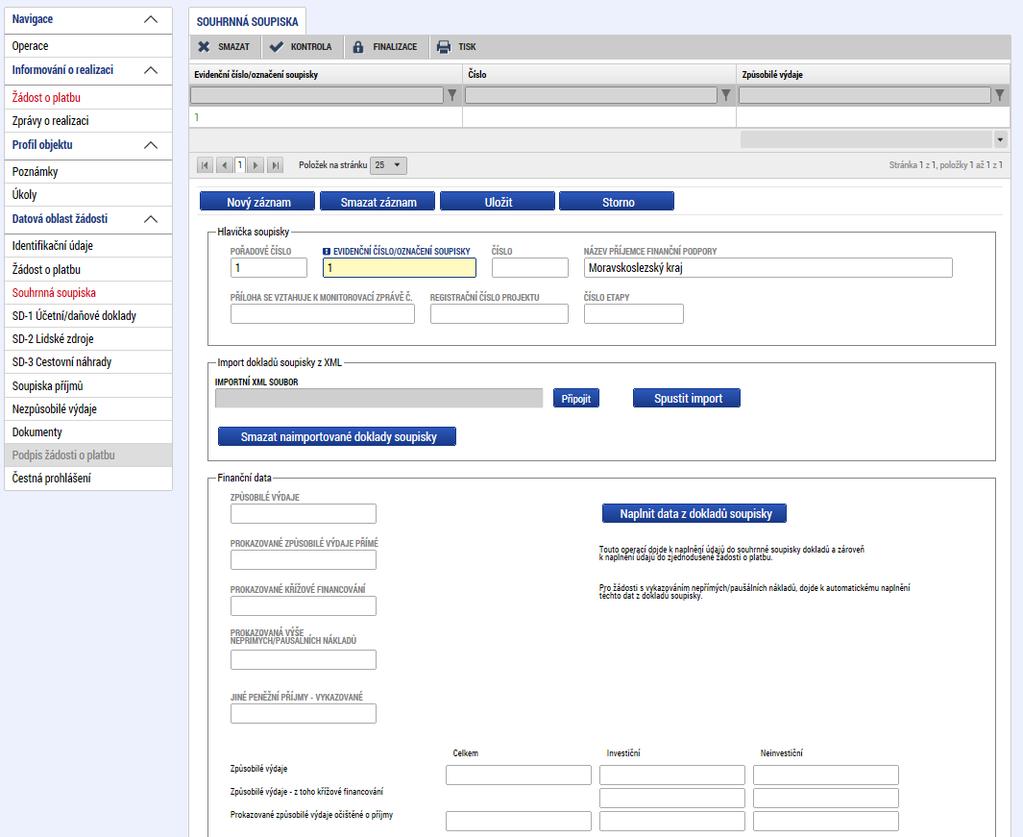Open dropdown arrow below the table's Způsobilé výdaje column
Screen dimensions: 1023x837
pyautogui.click(x=1000, y=139)
